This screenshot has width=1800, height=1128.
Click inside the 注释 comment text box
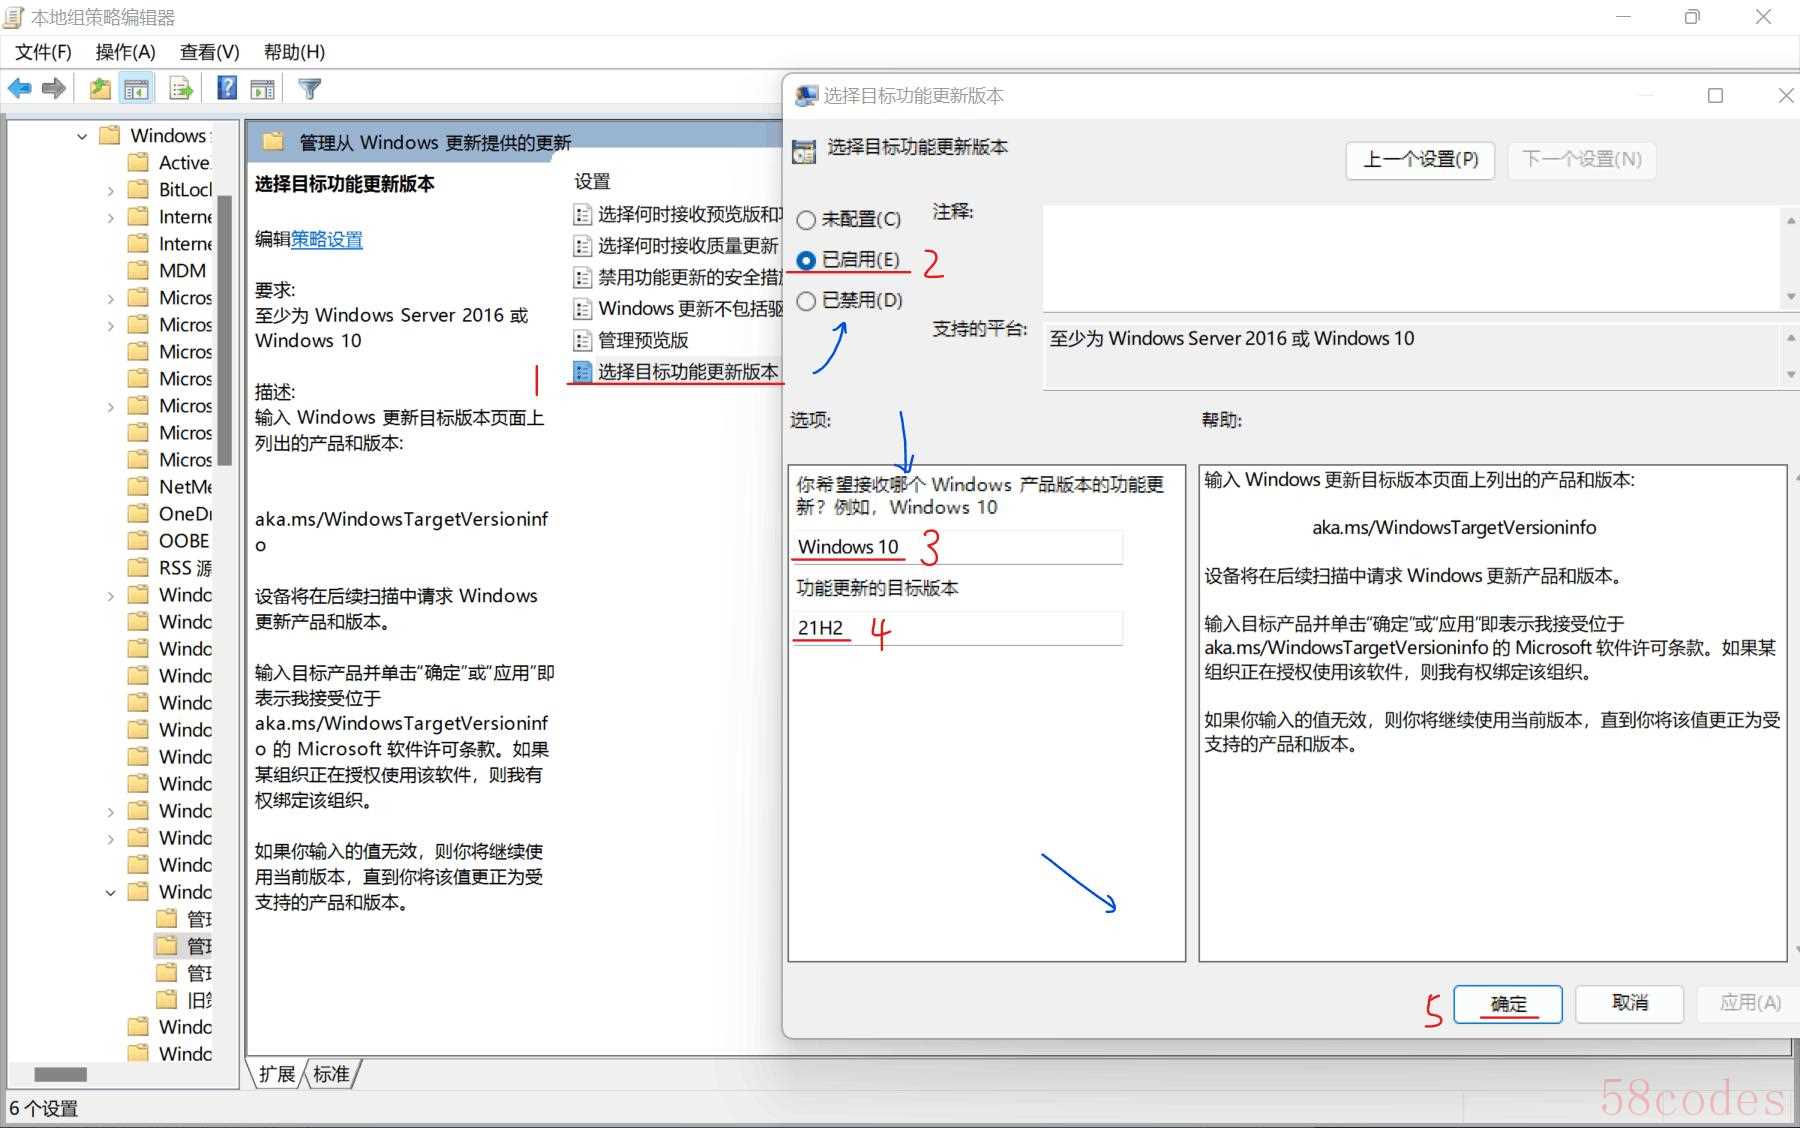[x=1412, y=258]
